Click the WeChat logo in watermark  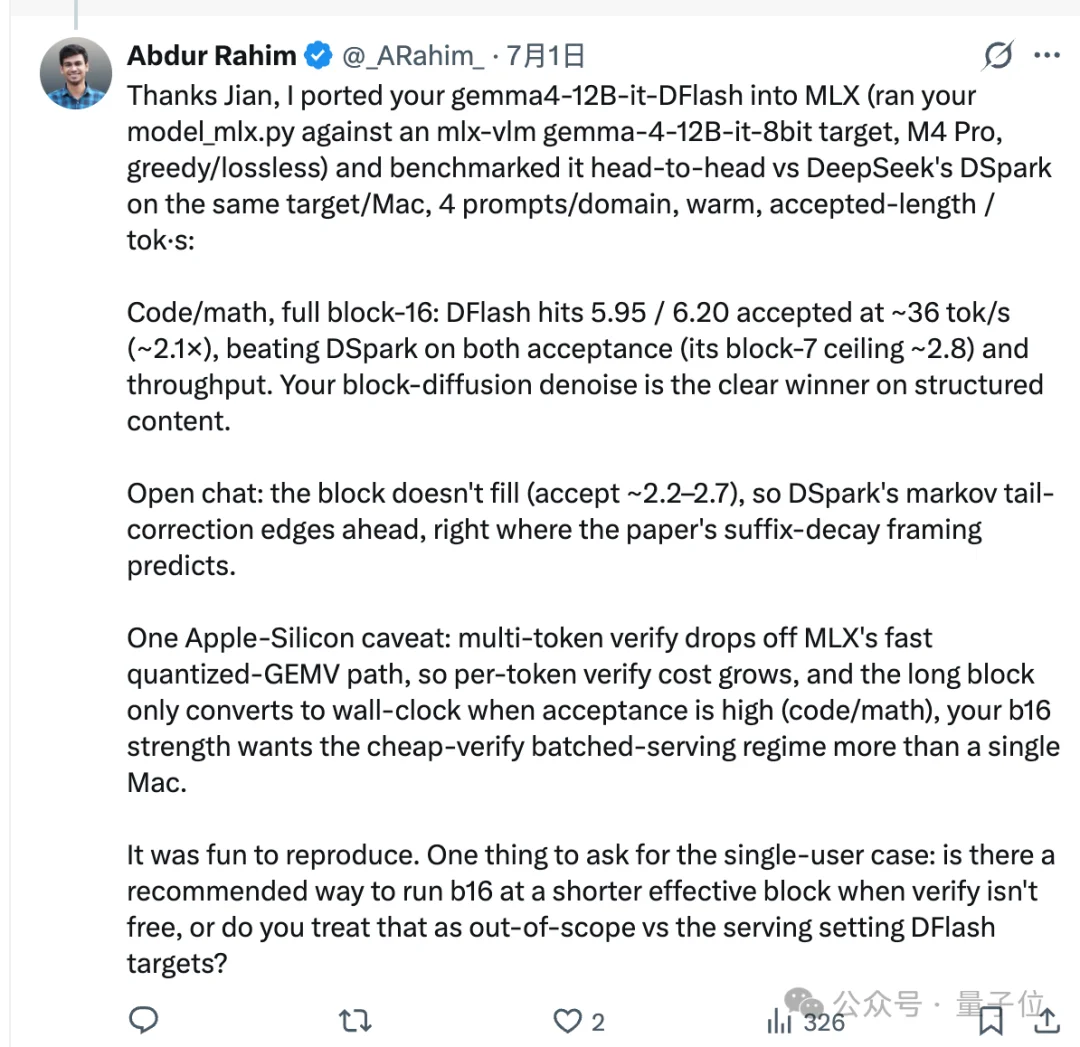[x=804, y=1002]
